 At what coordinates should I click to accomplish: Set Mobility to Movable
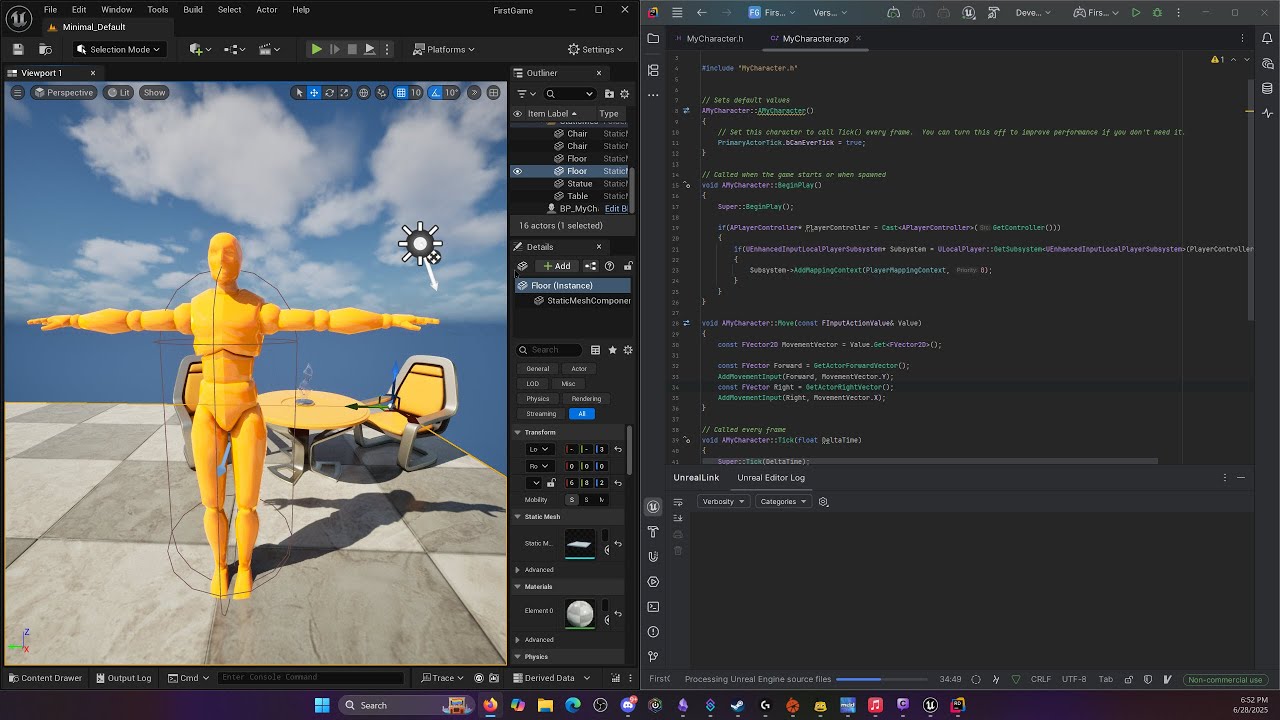[x=602, y=500]
